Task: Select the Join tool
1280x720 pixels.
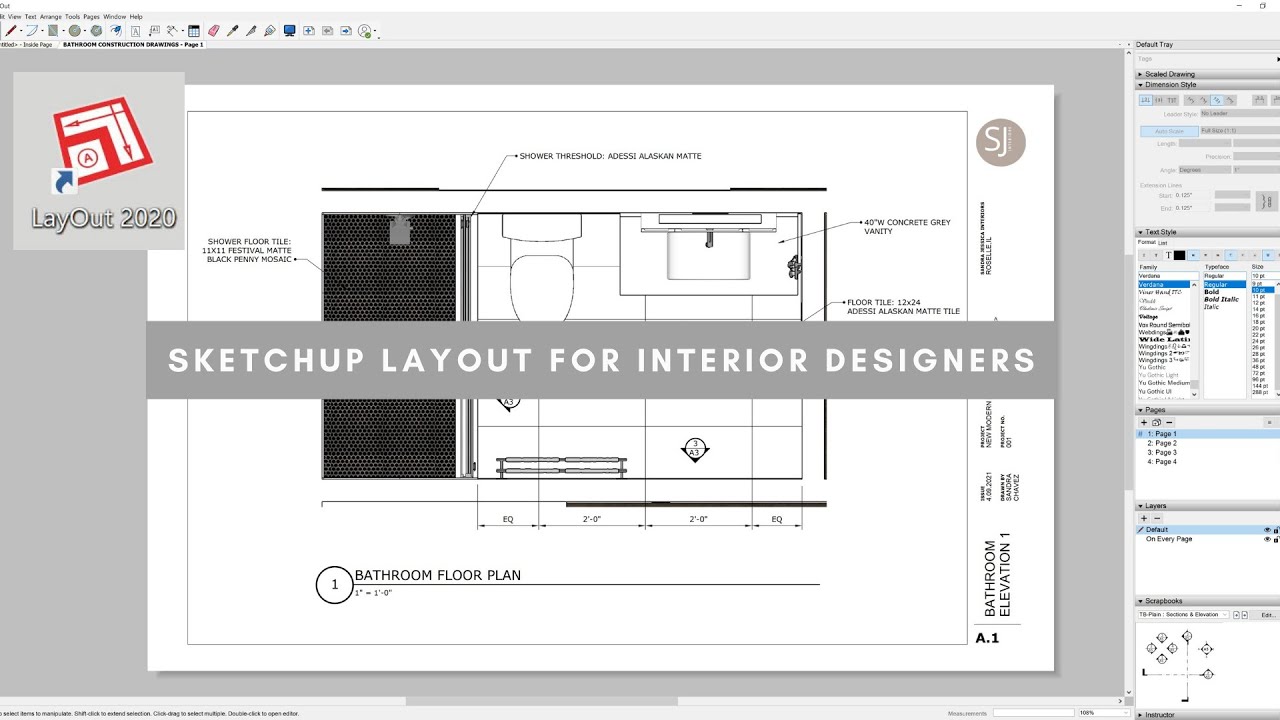Action: click(269, 31)
